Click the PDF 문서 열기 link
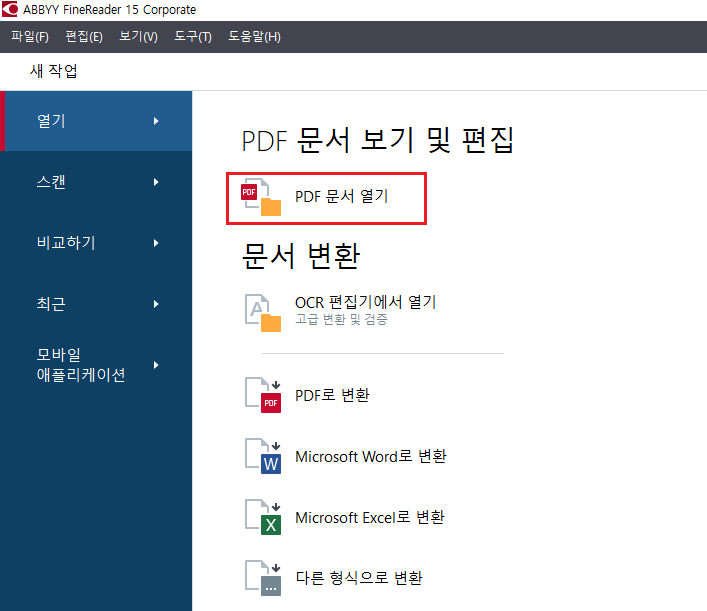707x611 pixels. 341,197
